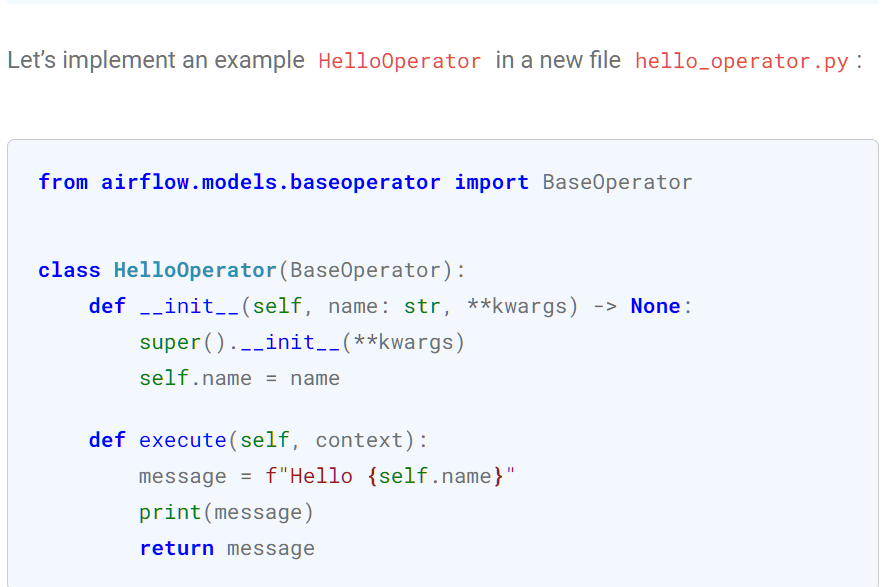Click the HelloOperator class name in the class definition

tap(195, 270)
